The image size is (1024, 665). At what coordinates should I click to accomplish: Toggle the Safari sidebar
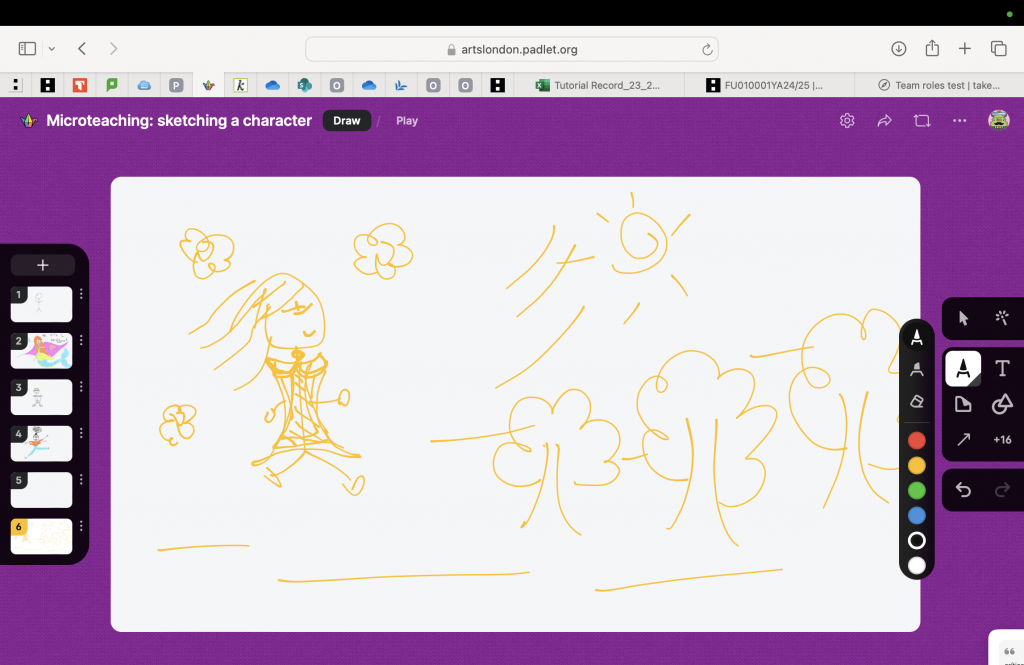(x=27, y=48)
